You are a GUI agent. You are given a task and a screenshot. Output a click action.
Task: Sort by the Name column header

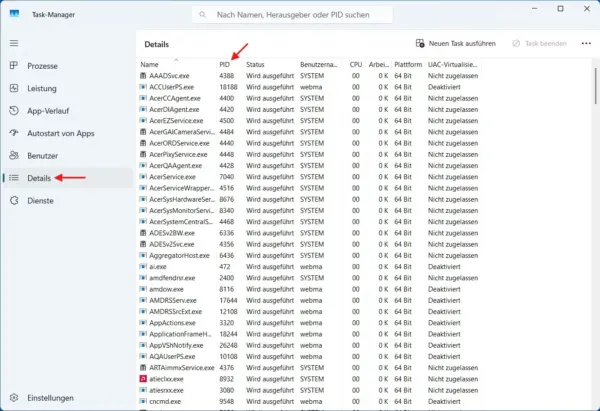point(176,64)
